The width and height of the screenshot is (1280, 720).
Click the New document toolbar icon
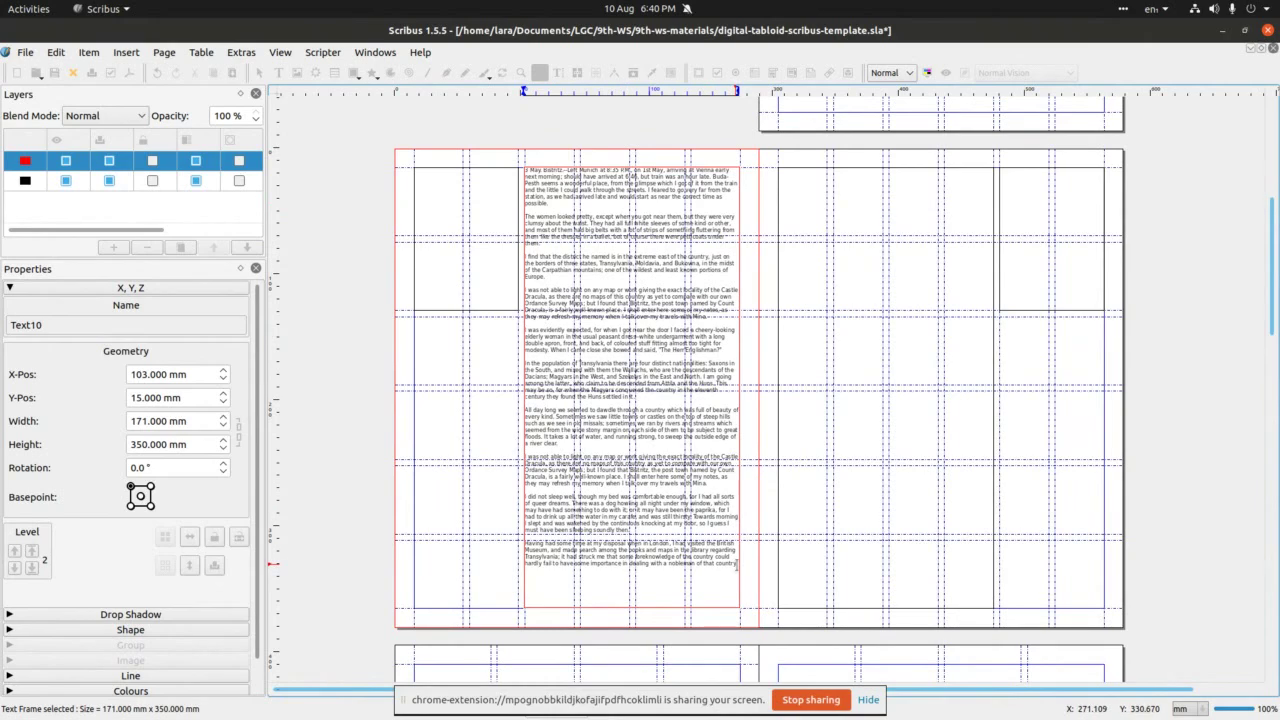[16, 73]
